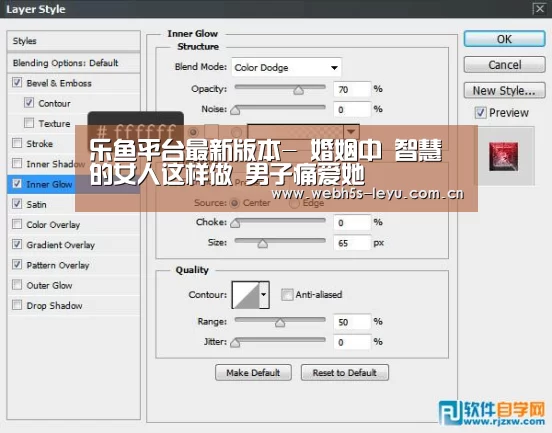
Task: Click the Choke value field
Action: click(x=352, y=222)
